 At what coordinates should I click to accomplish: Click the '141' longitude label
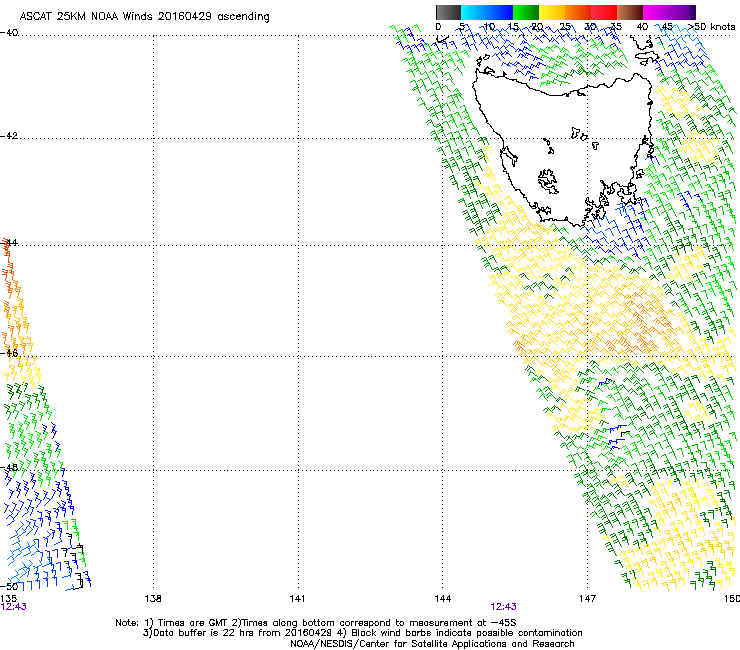(297, 599)
